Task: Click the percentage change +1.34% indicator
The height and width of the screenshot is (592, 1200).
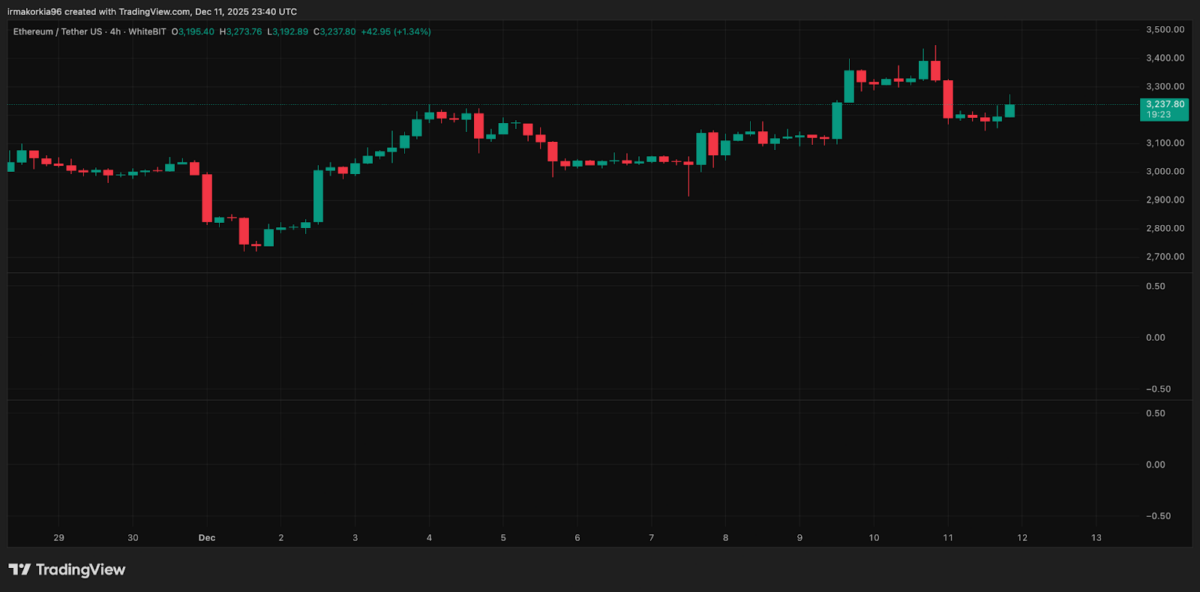Action: pyautogui.click(x=411, y=31)
